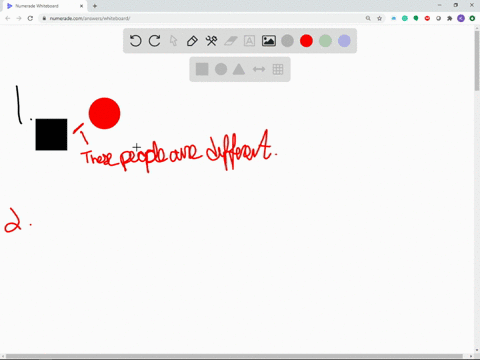Select the pointer selection tool
Screen dimensions: 480x360
pyautogui.click(x=173, y=41)
